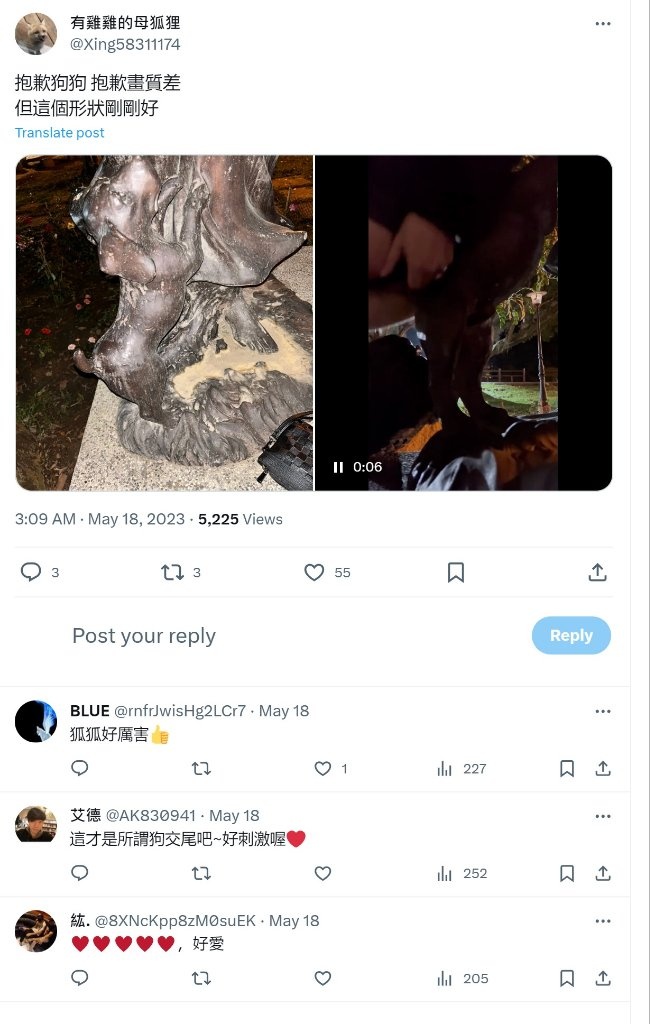
Task: Repost the main post with 3 reposts
Action: [172, 573]
